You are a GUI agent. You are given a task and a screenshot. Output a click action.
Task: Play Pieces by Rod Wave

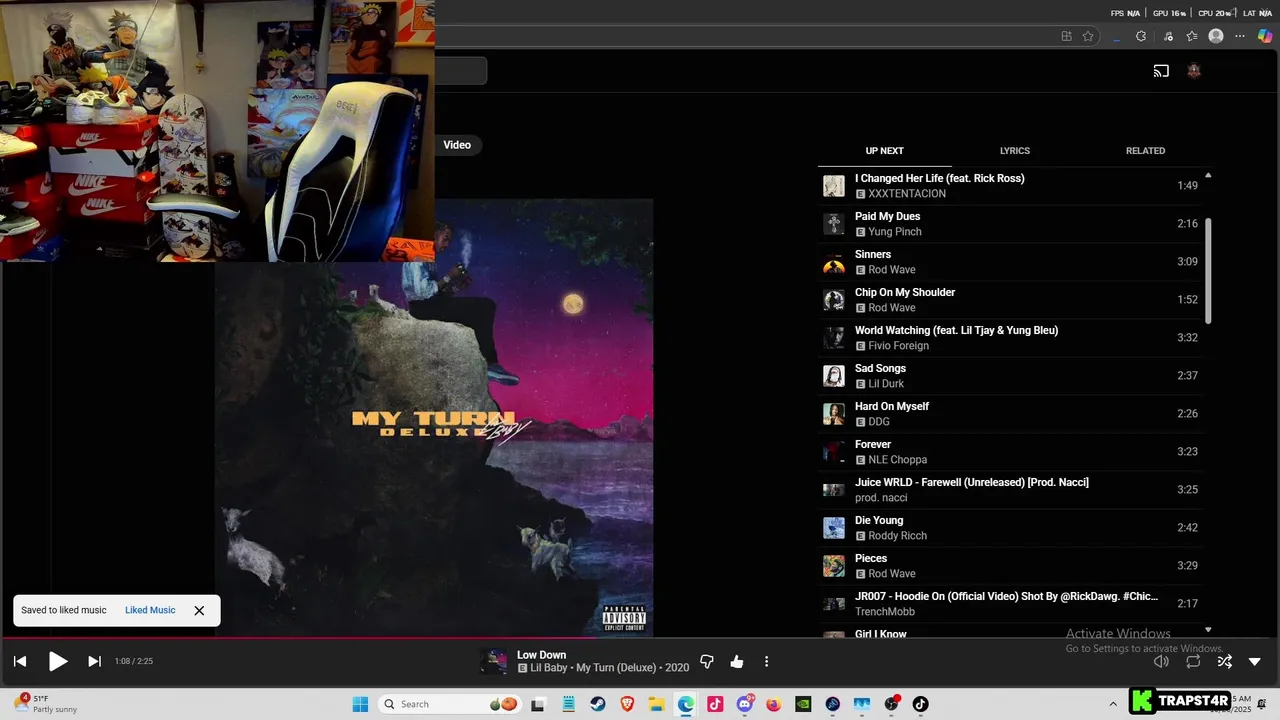(1010, 566)
